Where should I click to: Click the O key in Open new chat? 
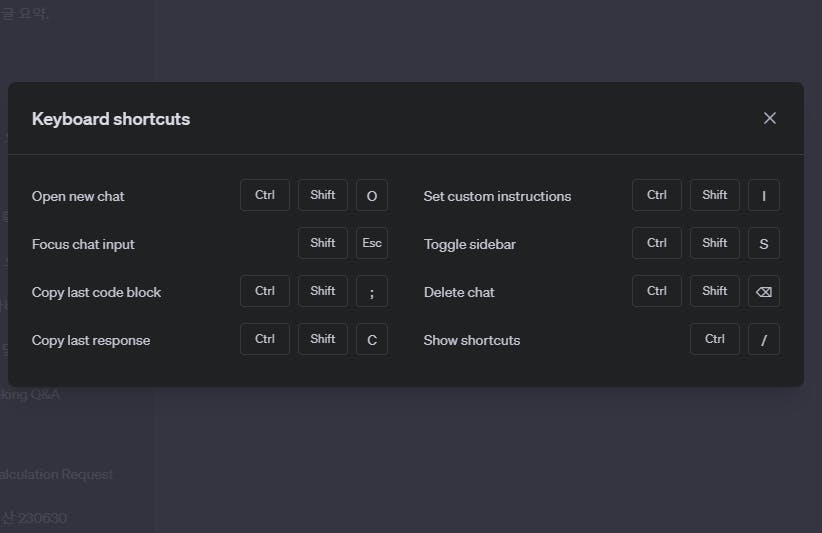(x=372, y=196)
